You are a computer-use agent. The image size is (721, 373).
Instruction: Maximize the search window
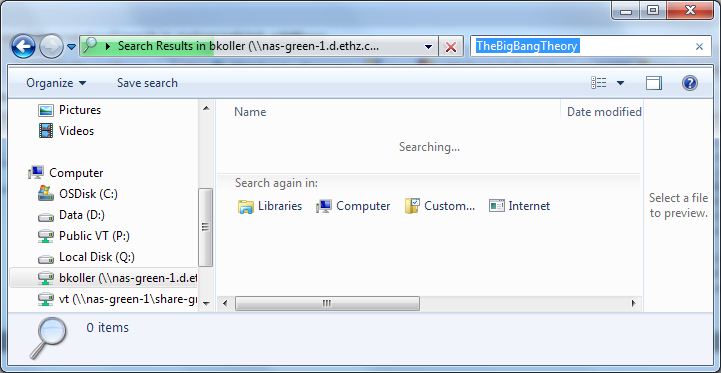[653, 11]
